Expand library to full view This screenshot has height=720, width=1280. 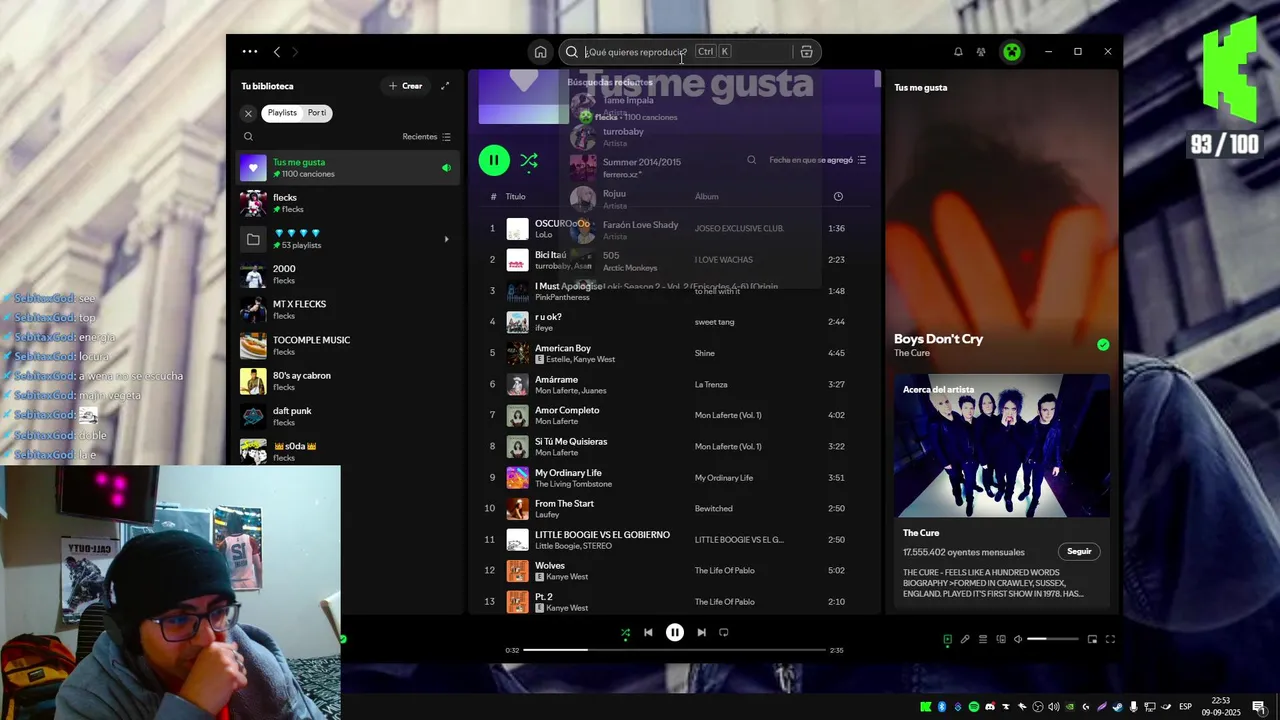(x=445, y=86)
